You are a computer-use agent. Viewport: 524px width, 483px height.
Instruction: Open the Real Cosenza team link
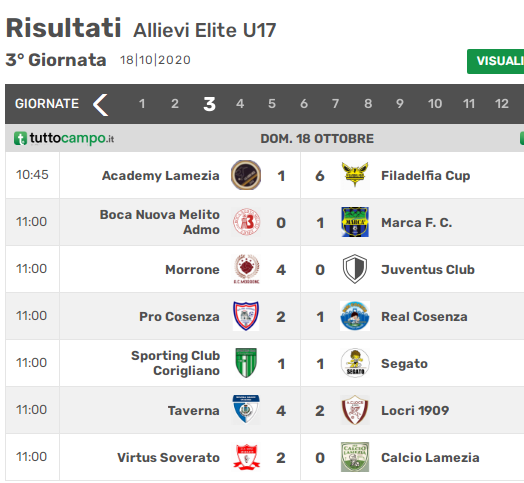(x=424, y=317)
